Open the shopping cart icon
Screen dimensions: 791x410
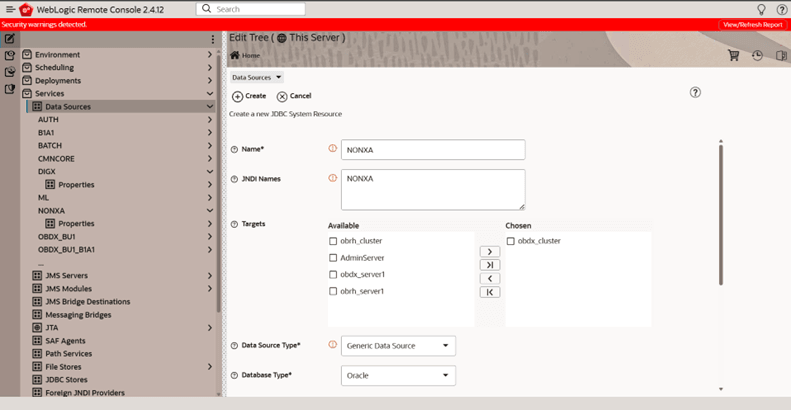click(733, 55)
